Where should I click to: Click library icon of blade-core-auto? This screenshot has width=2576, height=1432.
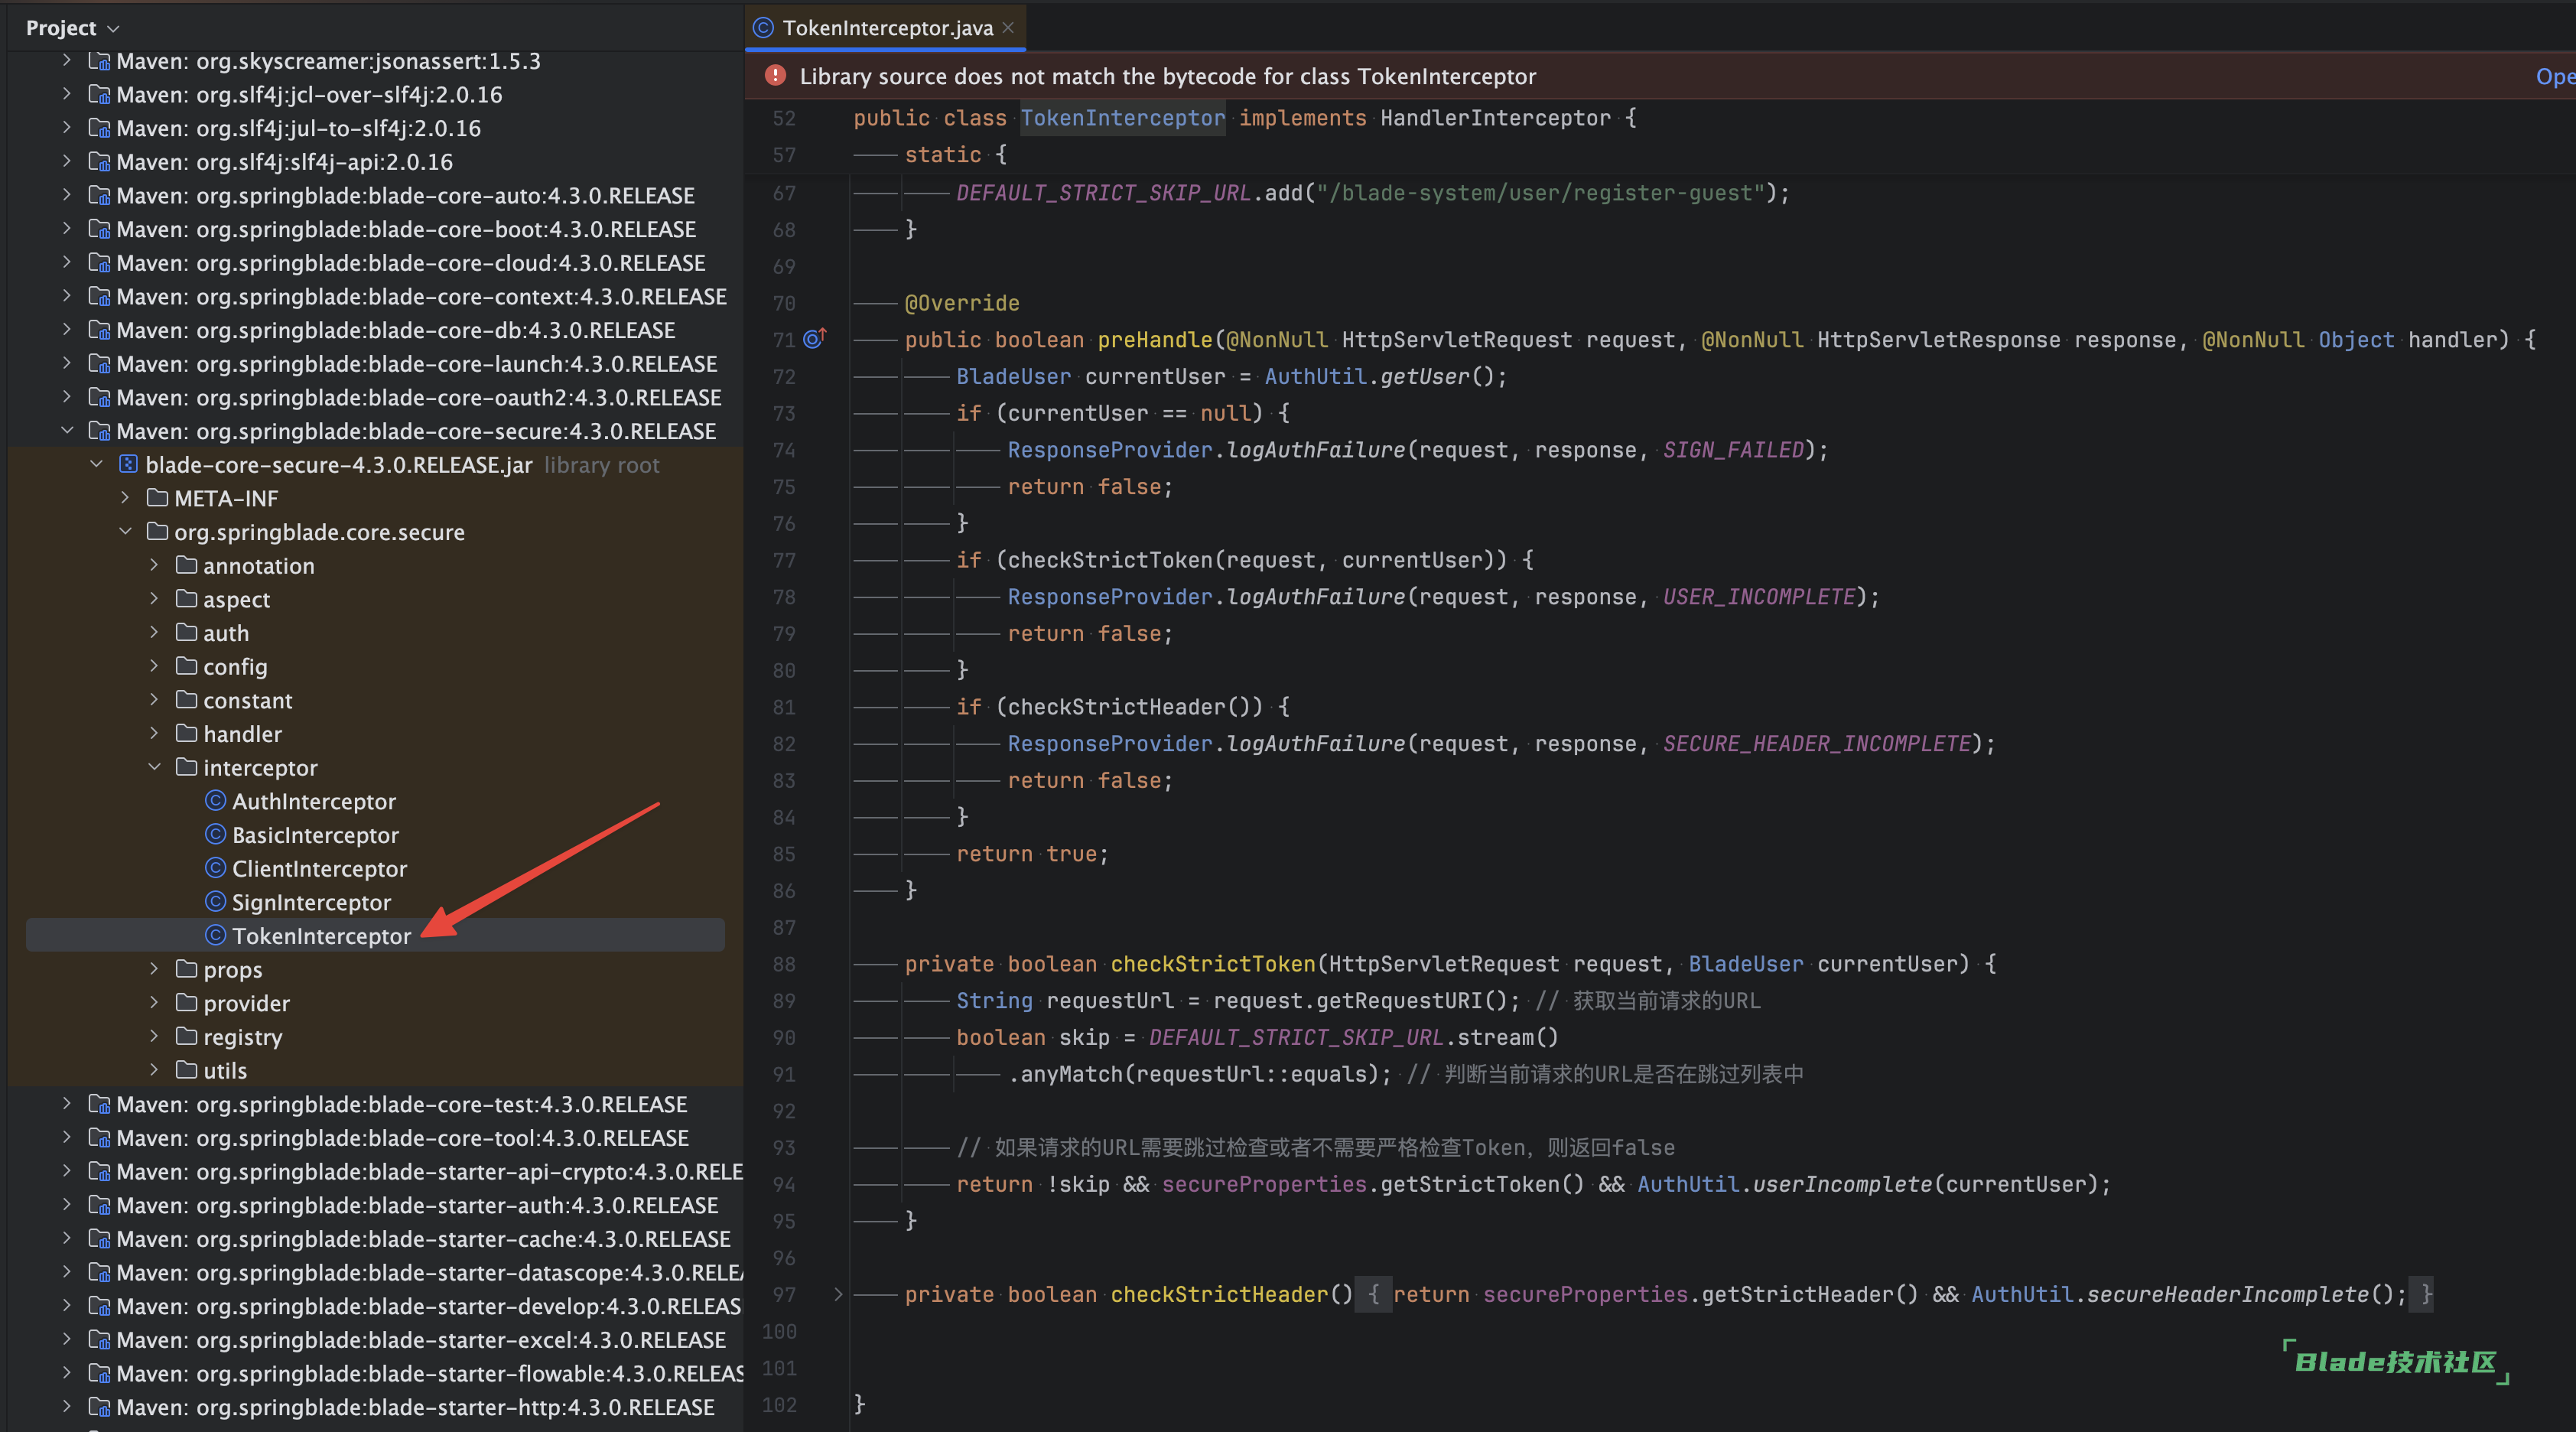pos(99,195)
